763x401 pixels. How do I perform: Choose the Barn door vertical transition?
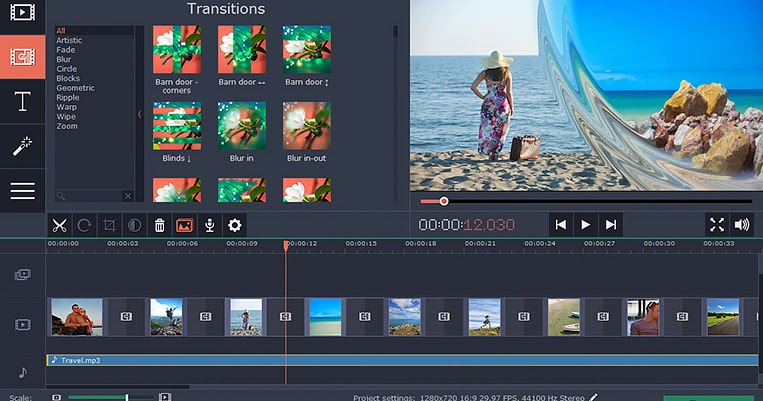coord(307,50)
